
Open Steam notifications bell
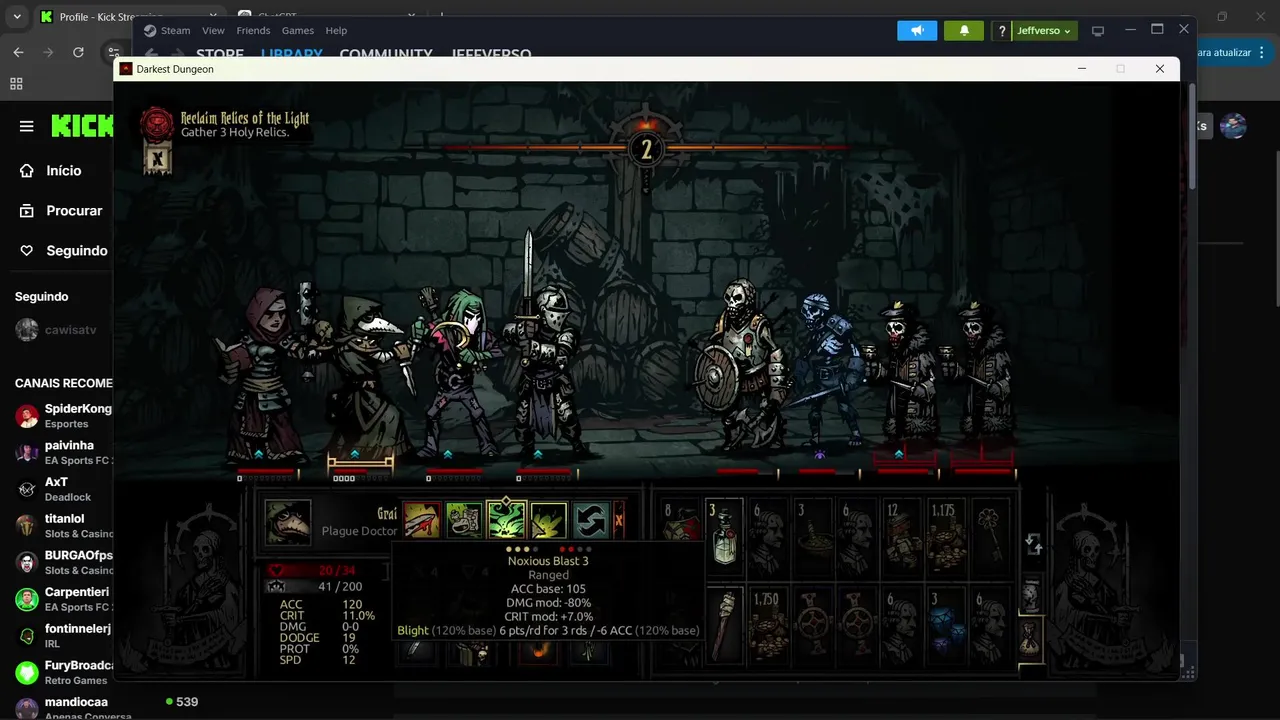tap(964, 31)
